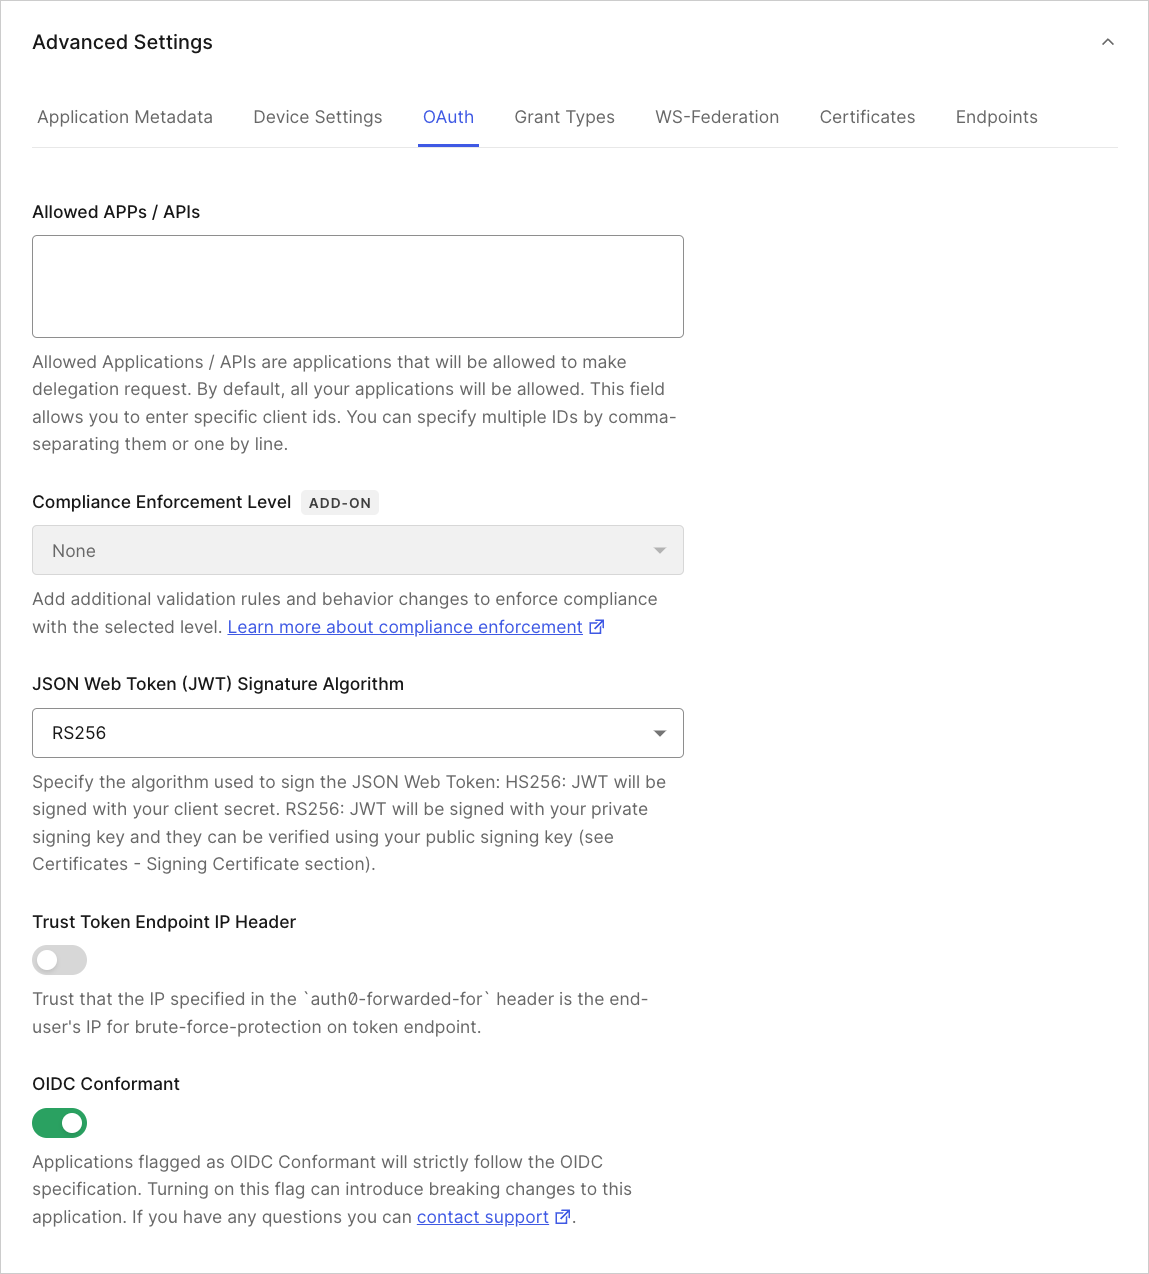Open the Device Settings tab
Image resolution: width=1149 pixels, height=1274 pixels.
pos(317,117)
